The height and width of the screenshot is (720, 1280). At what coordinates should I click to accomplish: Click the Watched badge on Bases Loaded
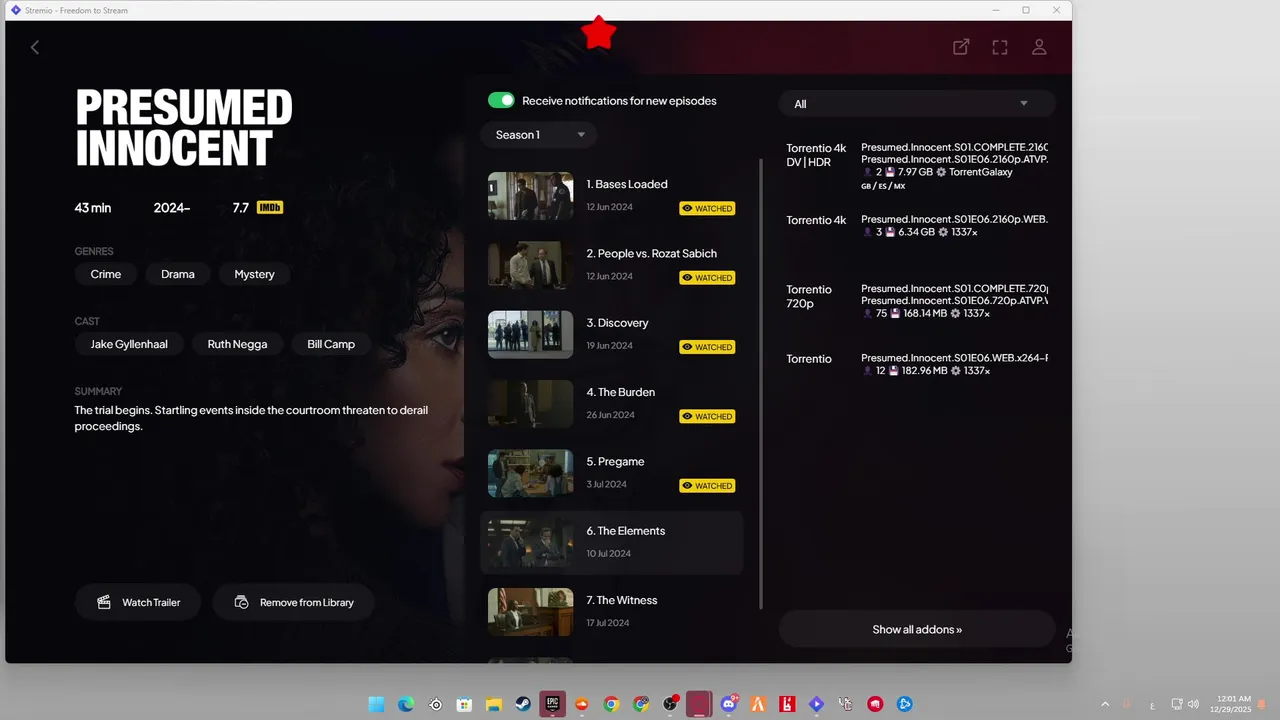(707, 208)
